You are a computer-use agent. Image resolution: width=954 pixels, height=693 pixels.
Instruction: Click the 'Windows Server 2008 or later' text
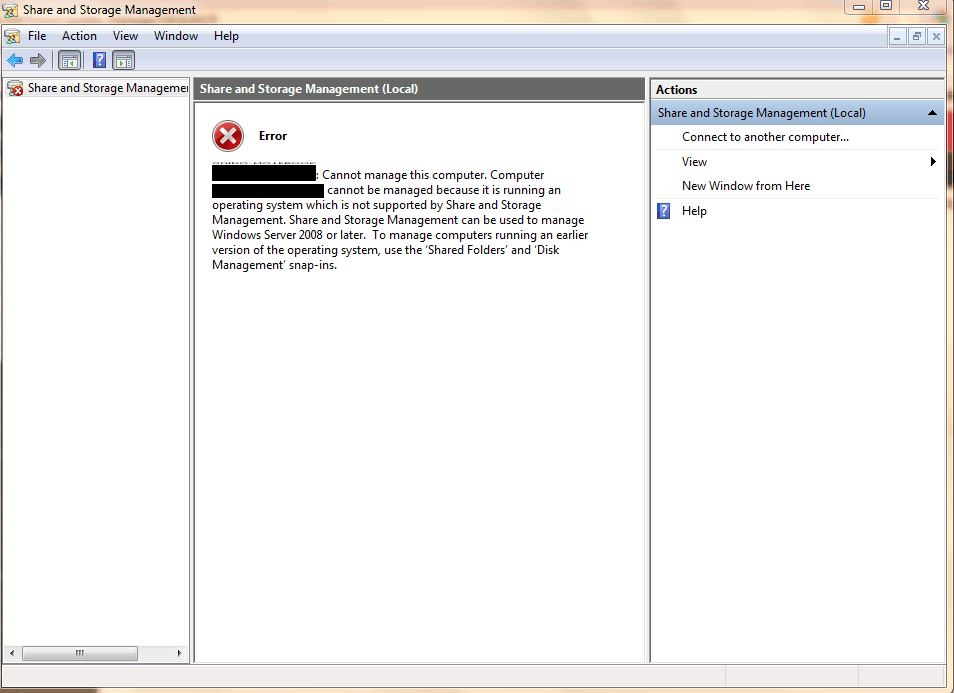point(288,235)
